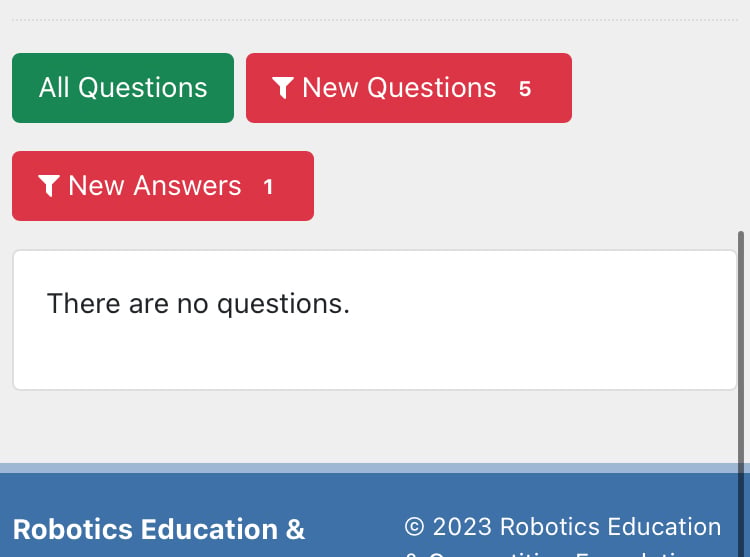Click the copyright © symbol in footer
Screen dimensions: 750x557
[414, 527]
